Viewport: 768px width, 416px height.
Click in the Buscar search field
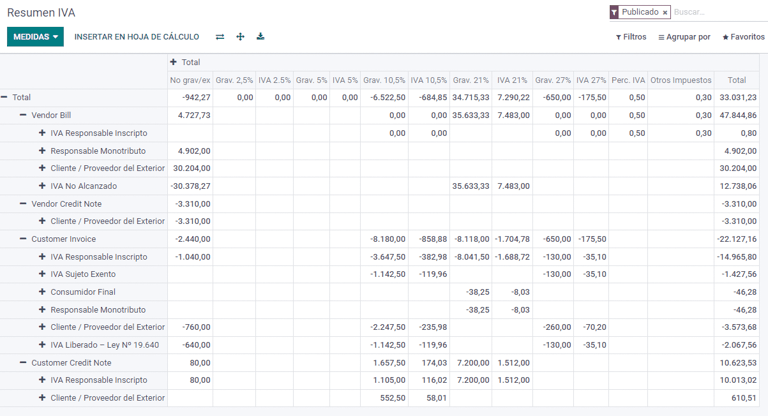click(x=717, y=13)
